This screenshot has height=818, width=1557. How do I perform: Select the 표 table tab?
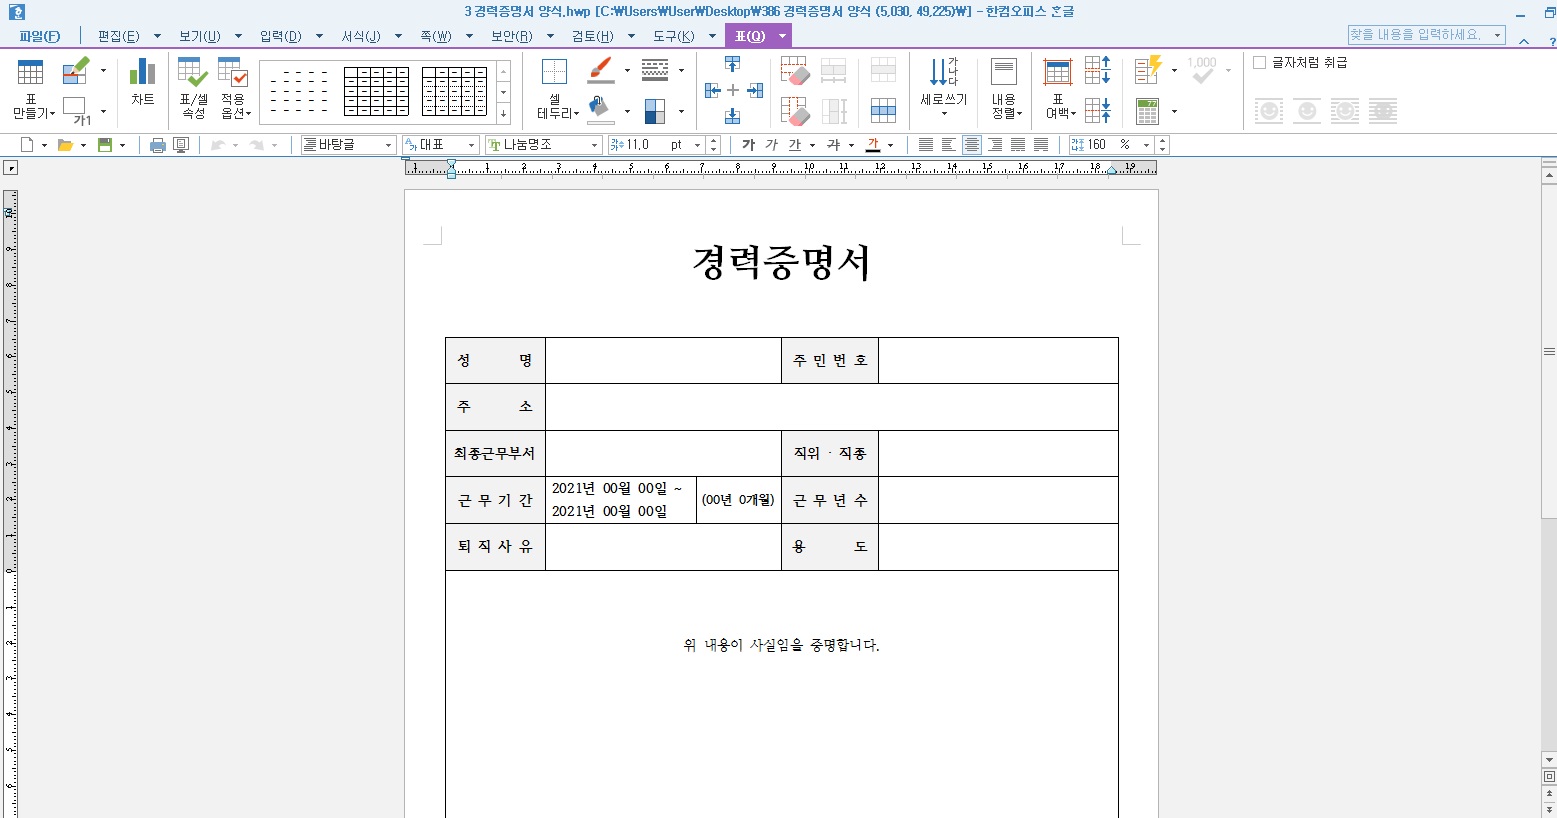click(x=749, y=36)
